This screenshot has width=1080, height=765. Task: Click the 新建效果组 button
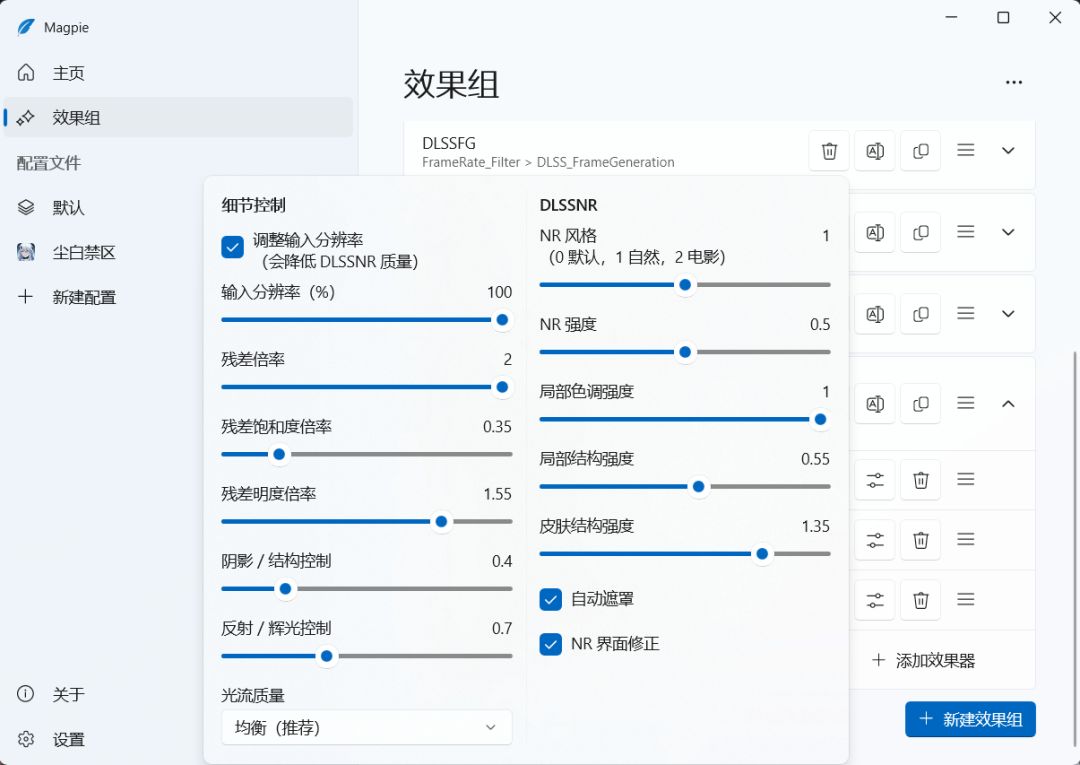click(970, 719)
